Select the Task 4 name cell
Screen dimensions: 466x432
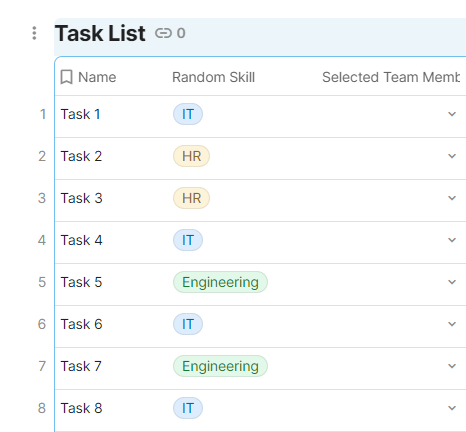tap(111, 242)
